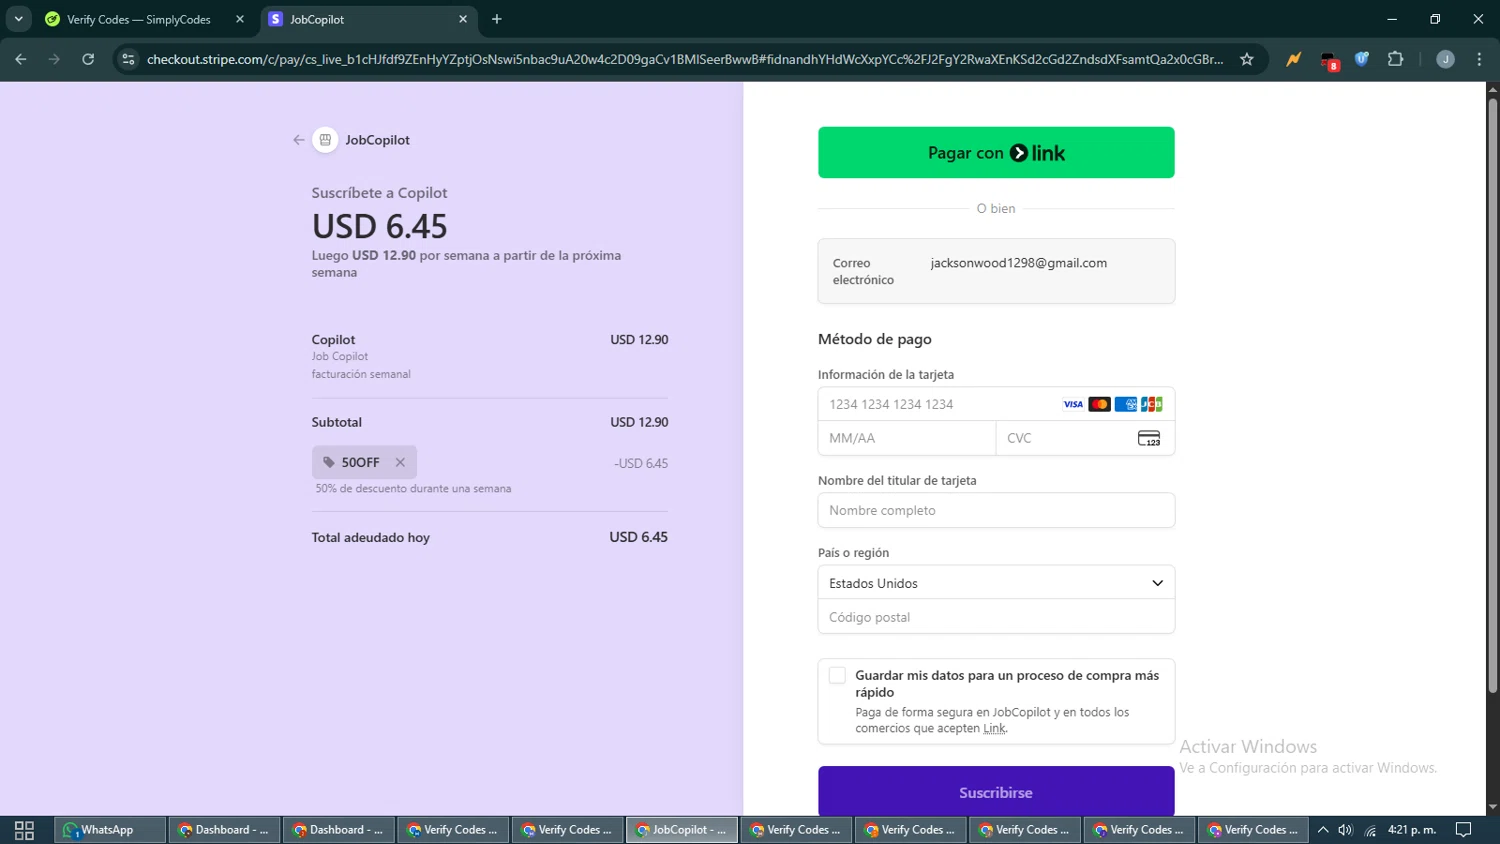Focus the Código postal field

996,617
